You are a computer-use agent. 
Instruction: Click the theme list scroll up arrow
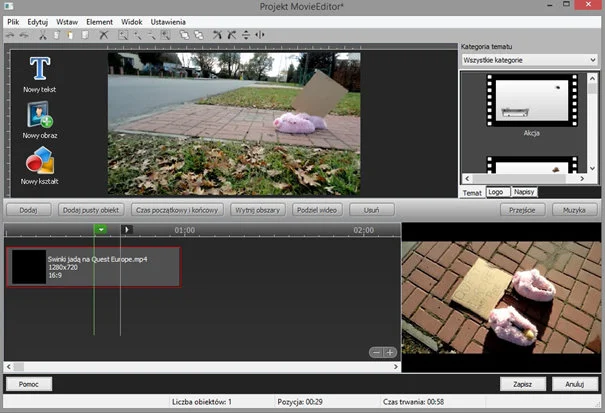593,78
